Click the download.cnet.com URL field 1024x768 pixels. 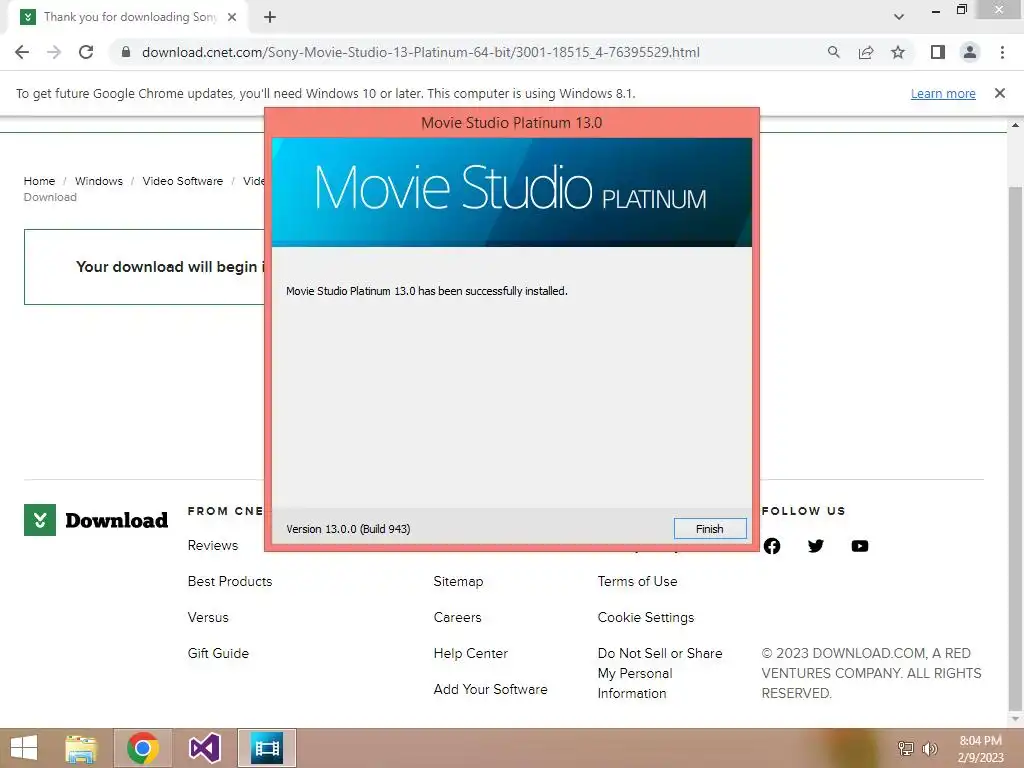tap(420, 52)
